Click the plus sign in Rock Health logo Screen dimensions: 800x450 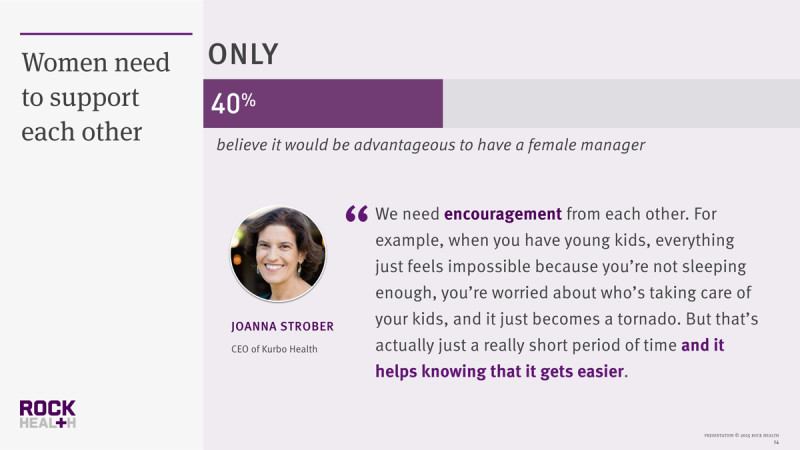click(61, 423)
